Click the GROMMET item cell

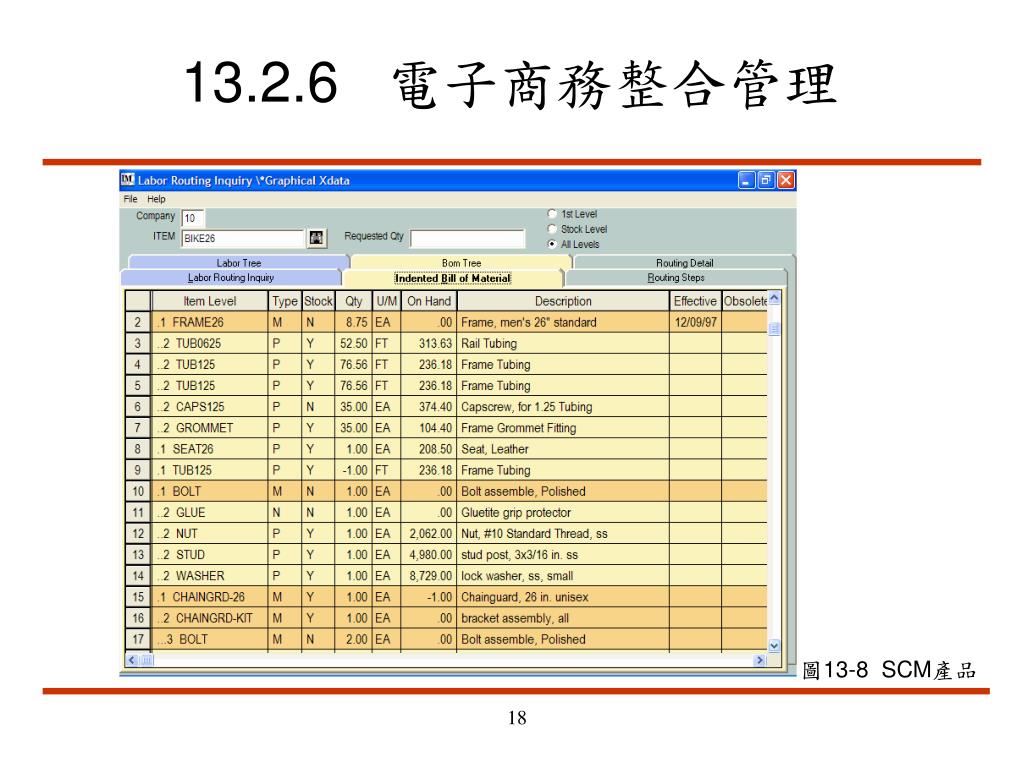pos(210,428)
